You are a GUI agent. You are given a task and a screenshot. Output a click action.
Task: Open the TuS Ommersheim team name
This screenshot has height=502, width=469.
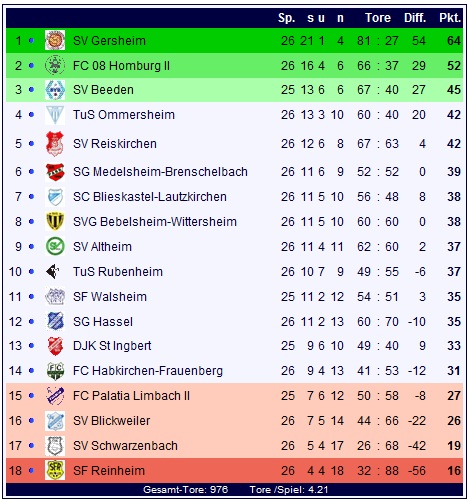point(124,115)
